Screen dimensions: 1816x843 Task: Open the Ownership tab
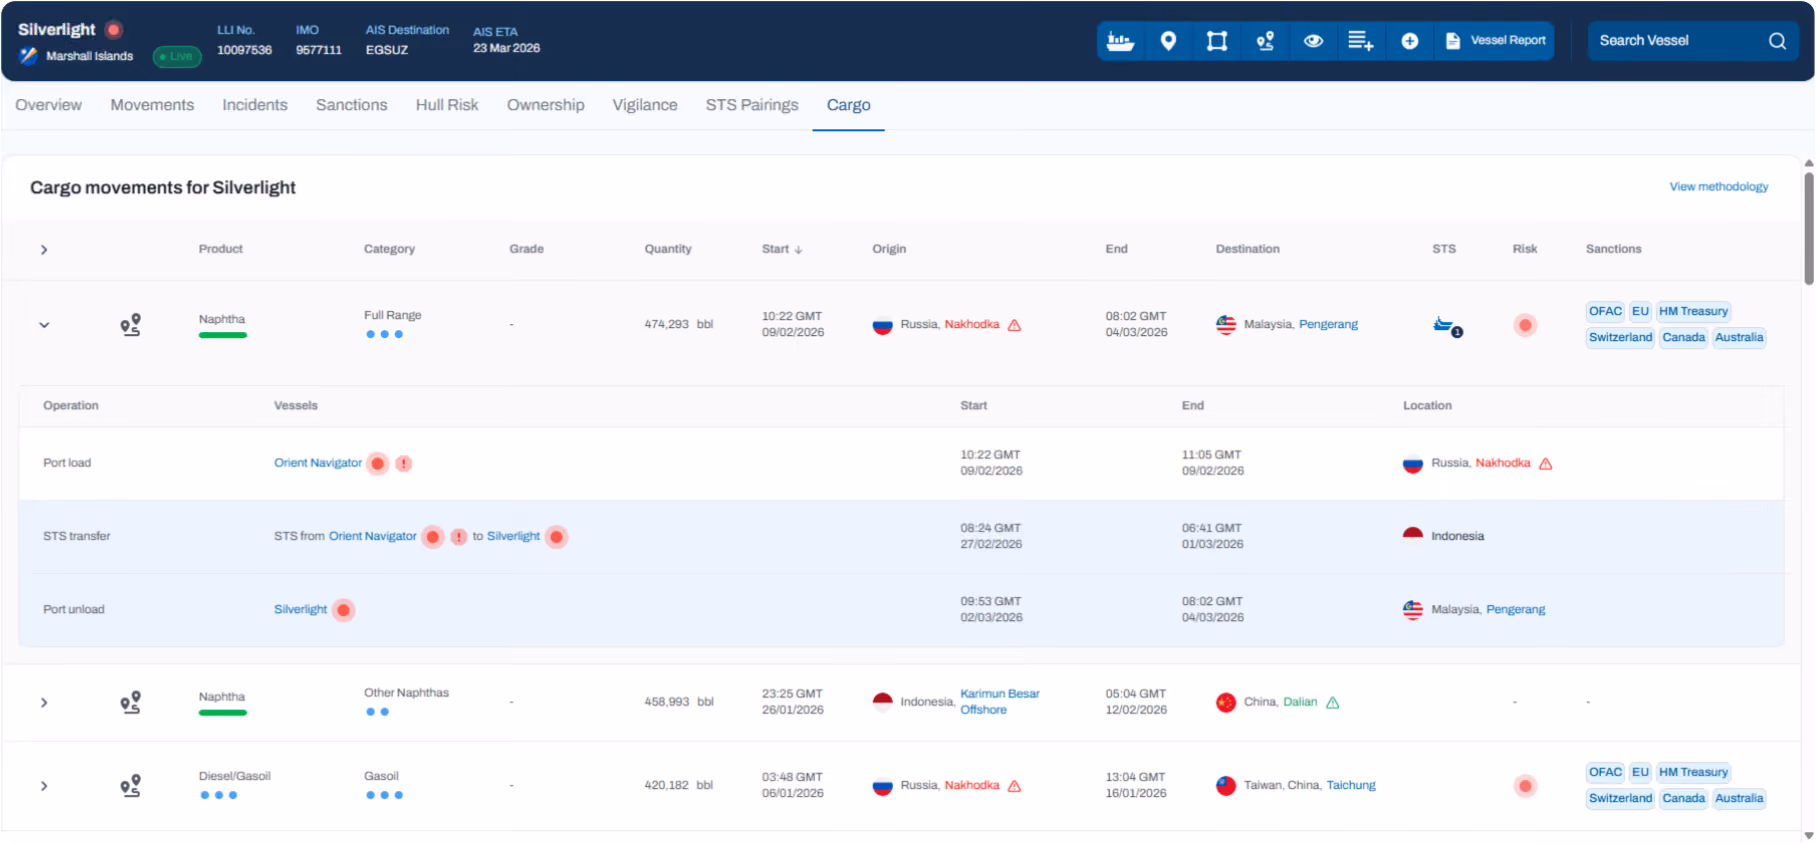(545, 105)
